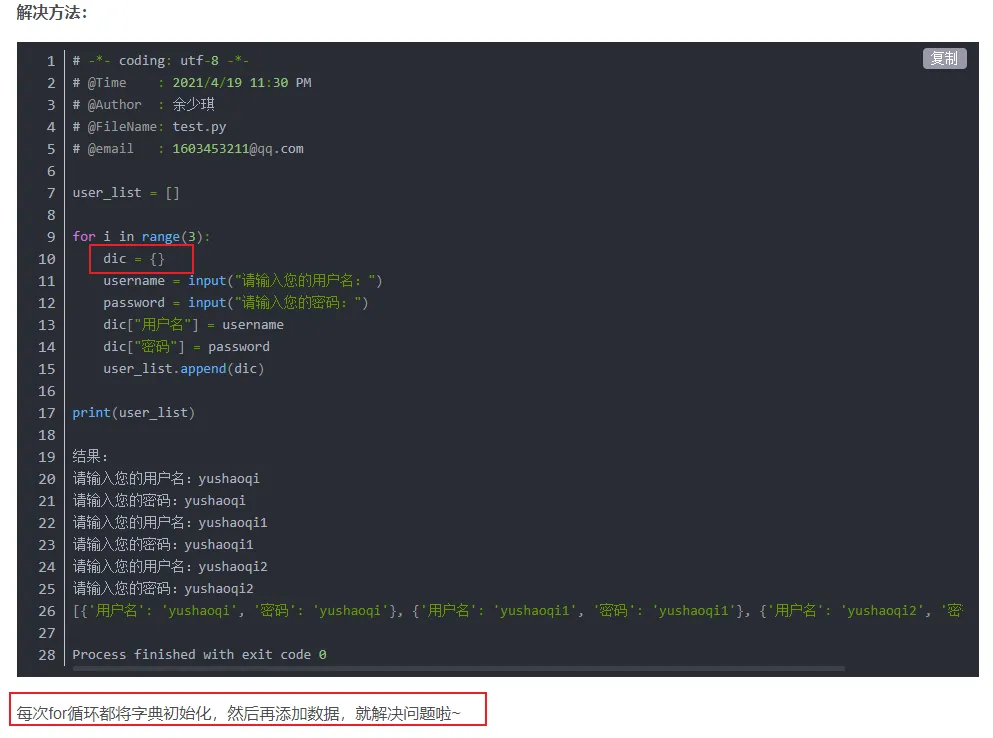The width and height of the screenshot is (993, 738).
Task: Click the dic["密码"] = password line
Action: pos(186,346)
